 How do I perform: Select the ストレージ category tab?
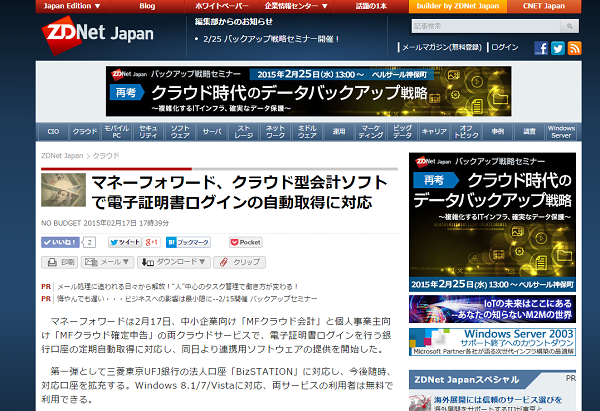click(244, 132)
